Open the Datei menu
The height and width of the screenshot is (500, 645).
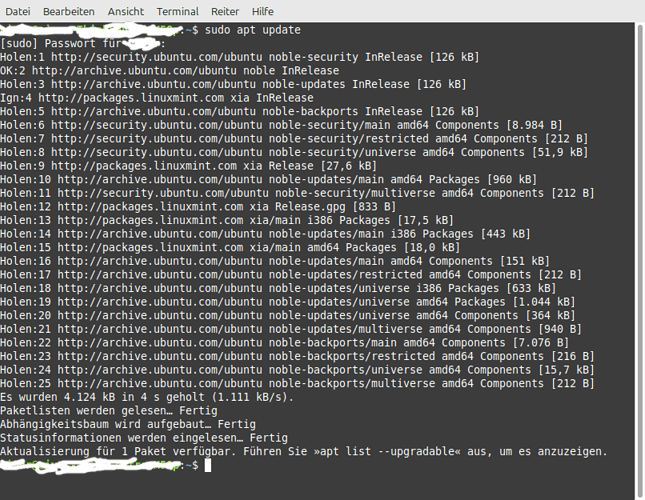[18, 12]
